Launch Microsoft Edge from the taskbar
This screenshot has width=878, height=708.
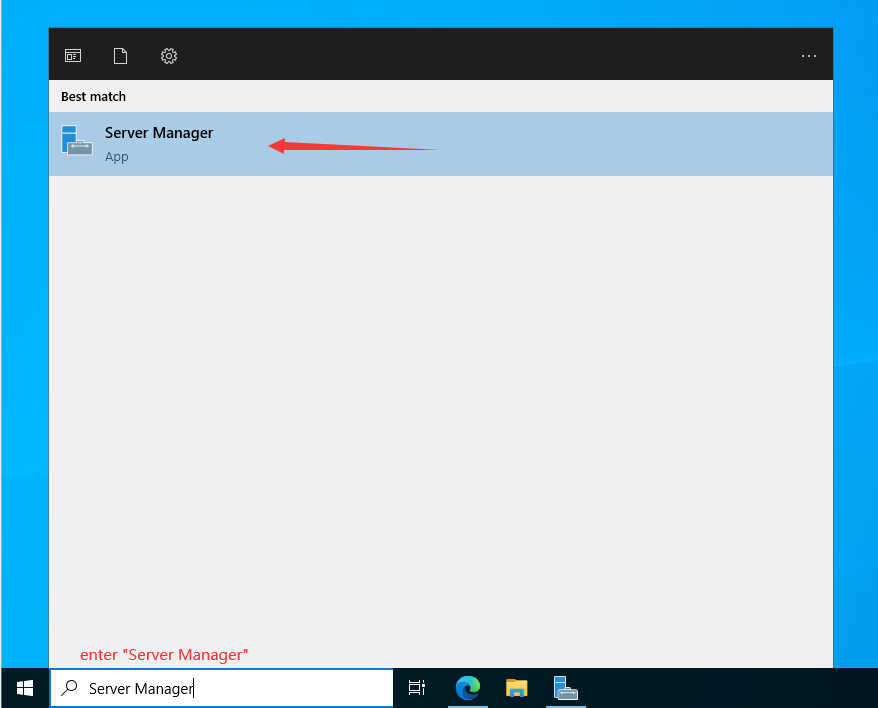467,688
